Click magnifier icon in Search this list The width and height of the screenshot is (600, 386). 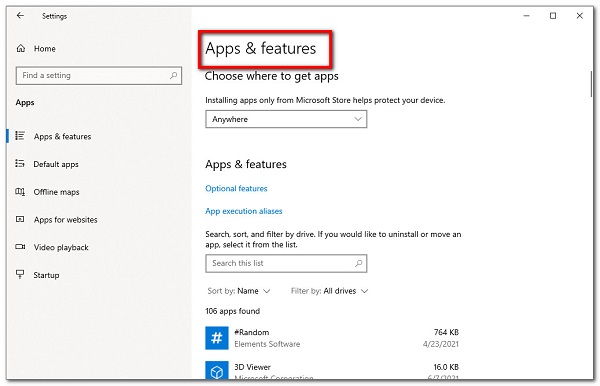[x=359, y=263]
